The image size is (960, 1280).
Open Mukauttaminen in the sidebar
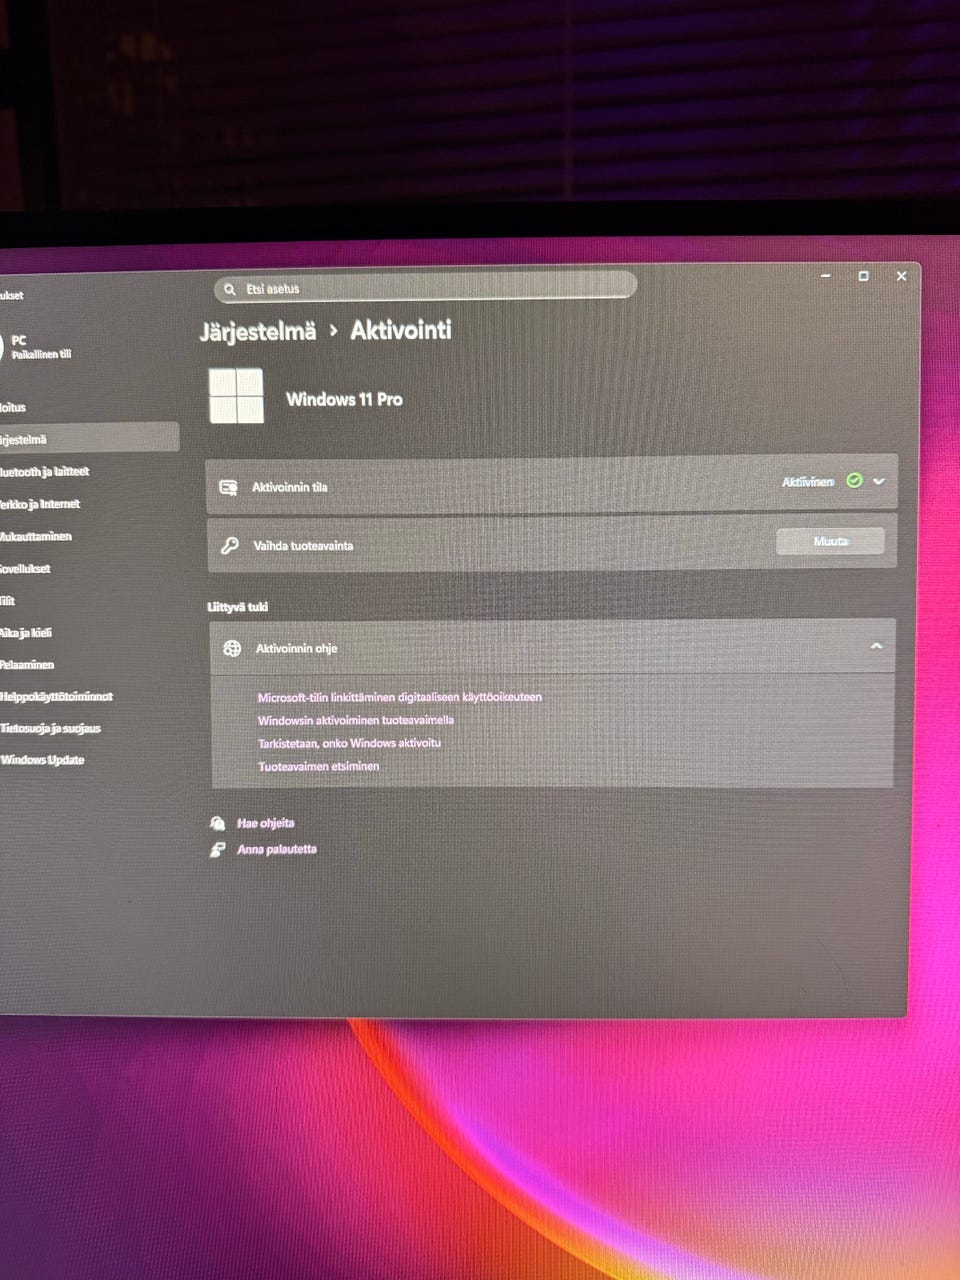point(36,536)
